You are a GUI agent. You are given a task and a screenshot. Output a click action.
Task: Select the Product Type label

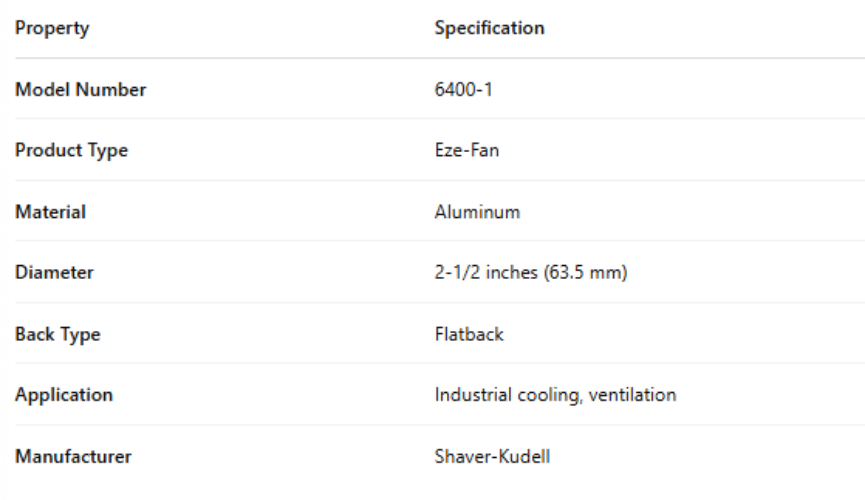pyautogui.click(x=71, y=151)
